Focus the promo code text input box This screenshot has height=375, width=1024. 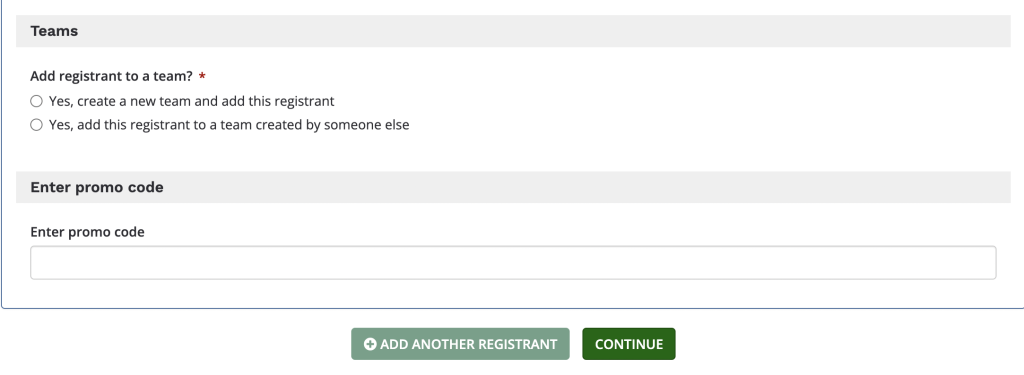tap(513, 263)
